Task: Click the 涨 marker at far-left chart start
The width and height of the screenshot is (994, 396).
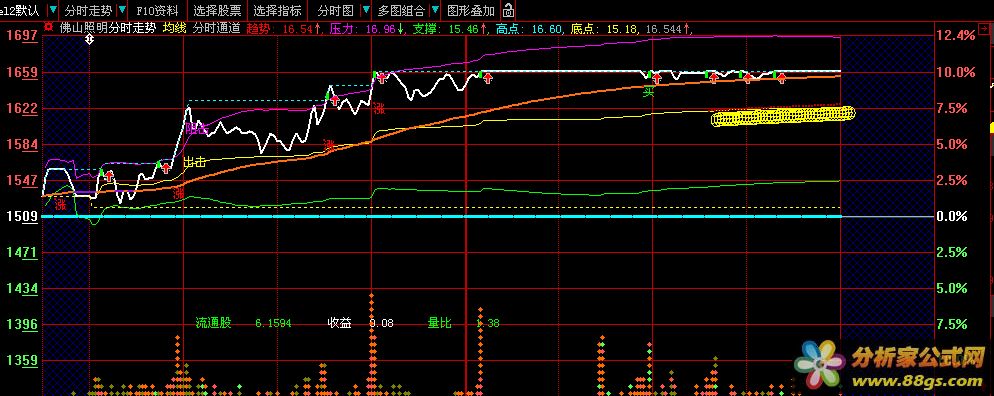Action: (x=60, y=205)
